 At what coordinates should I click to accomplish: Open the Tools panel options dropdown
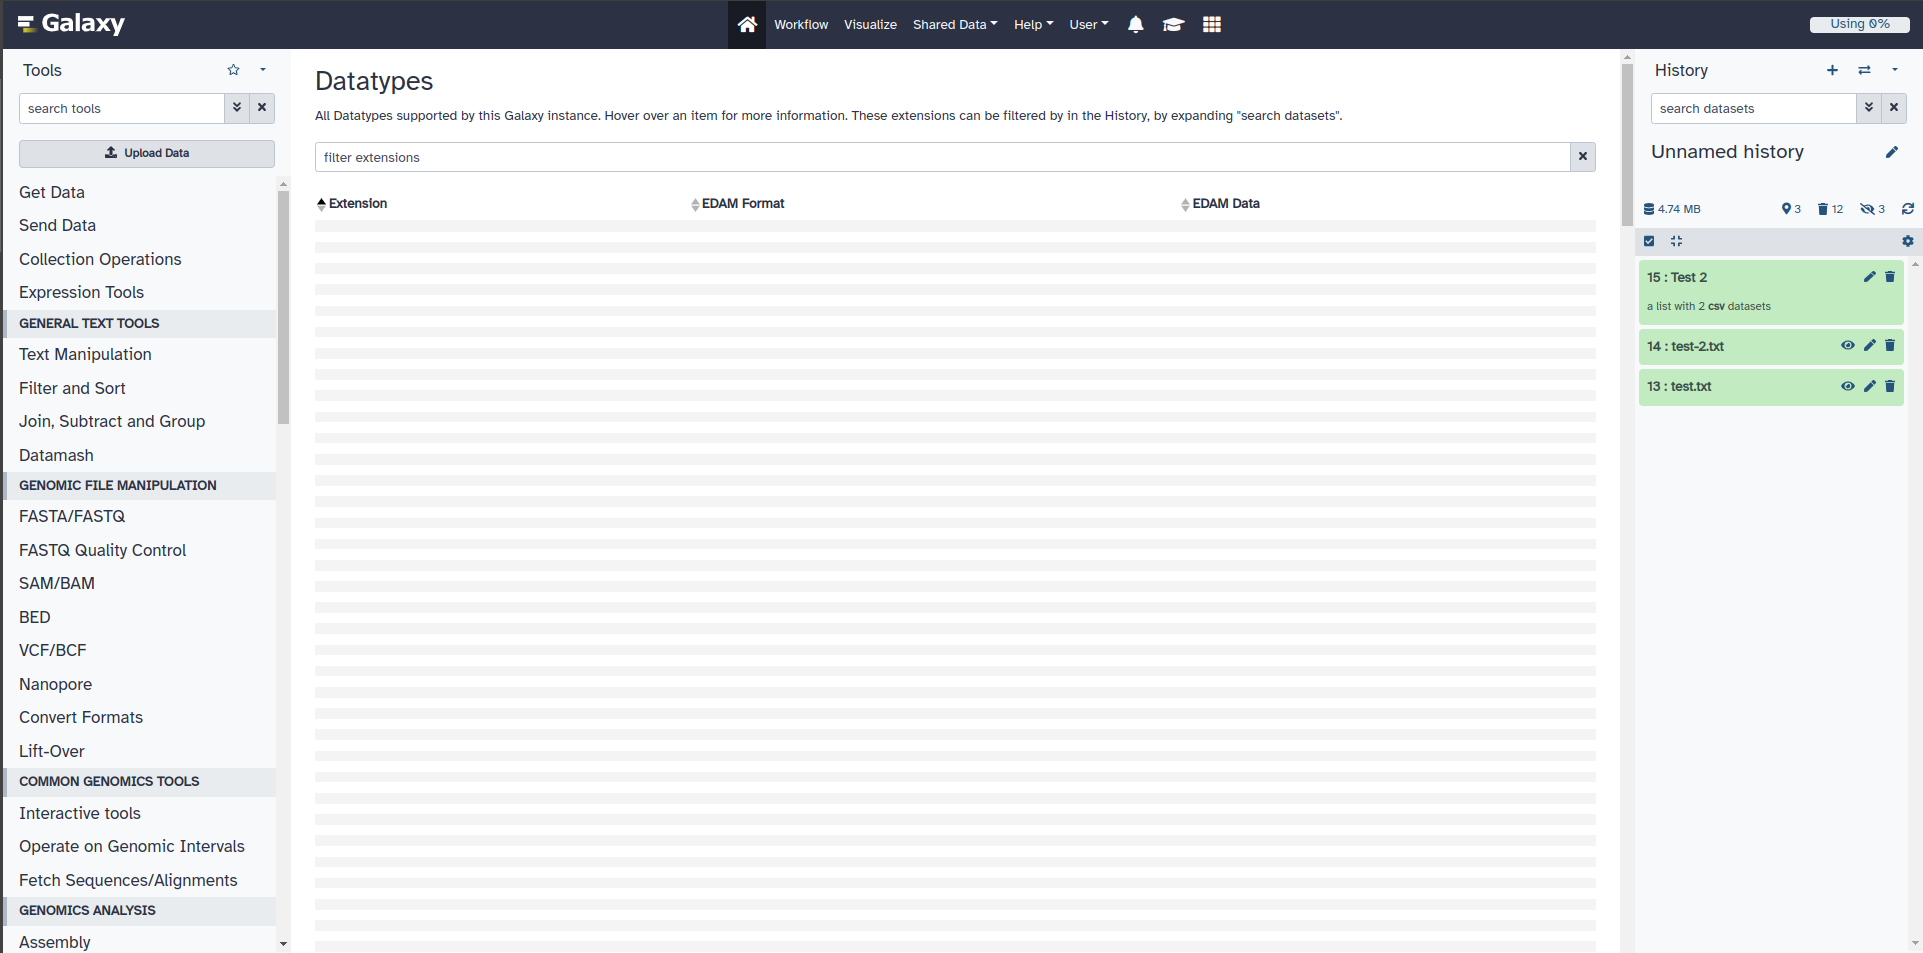263,70
